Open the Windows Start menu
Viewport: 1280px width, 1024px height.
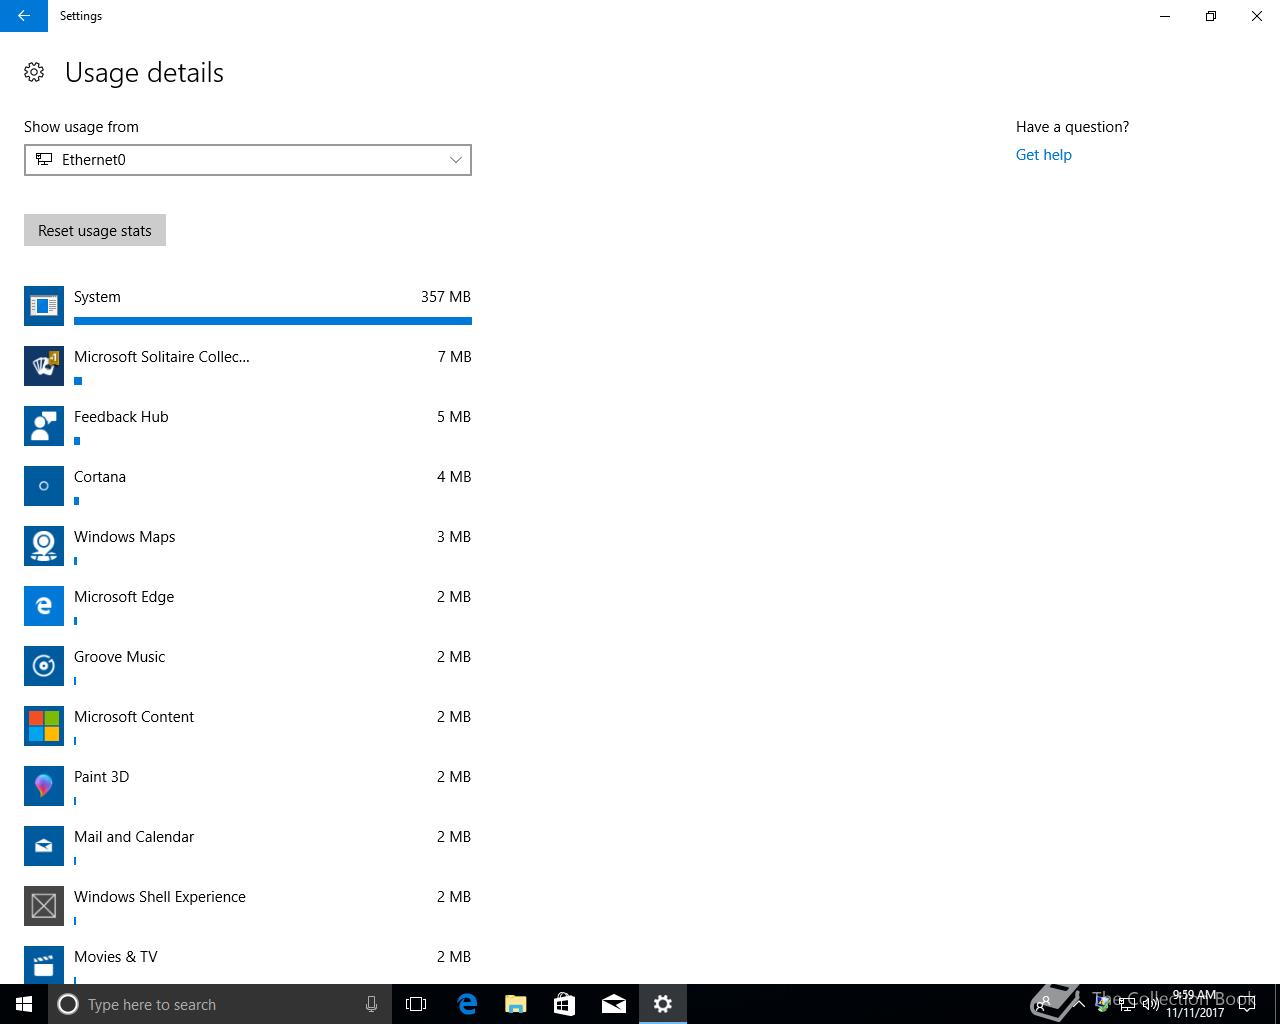(24, 1004)
